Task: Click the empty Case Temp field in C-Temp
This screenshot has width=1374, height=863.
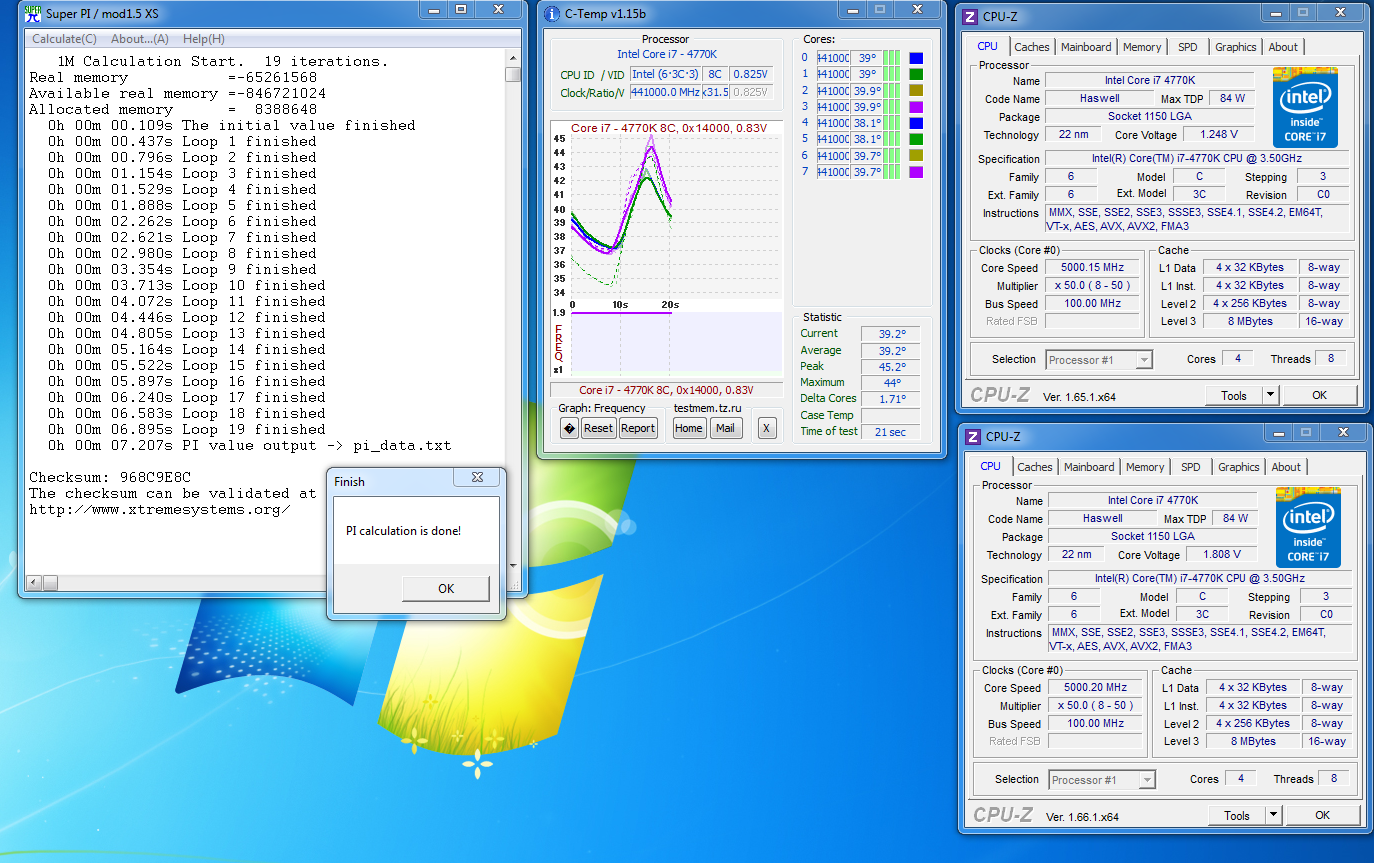Action: pos(890,415)
